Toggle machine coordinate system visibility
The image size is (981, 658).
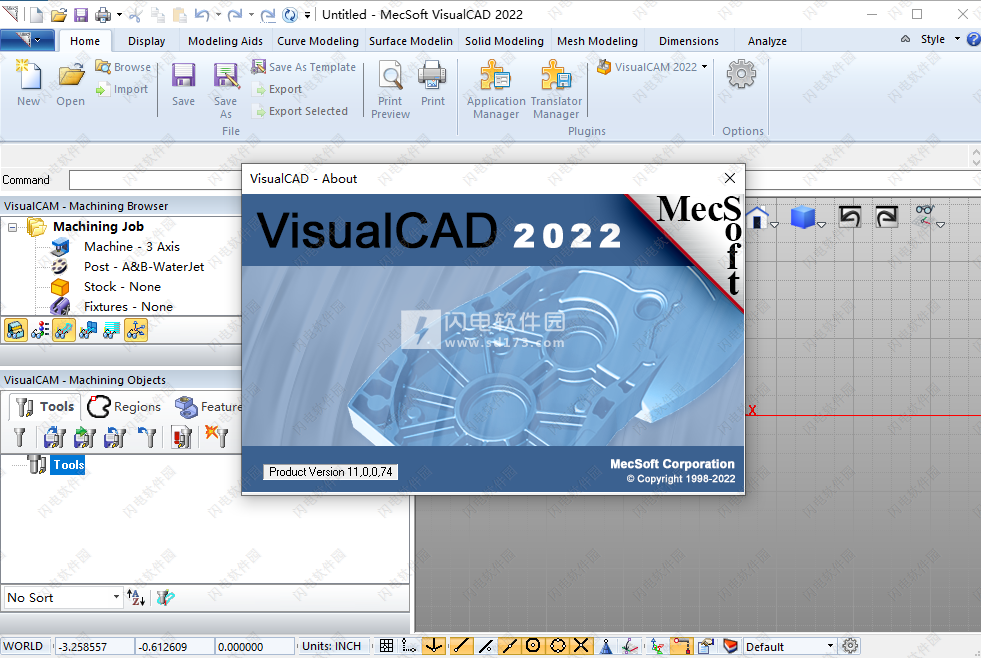point(136,330)
